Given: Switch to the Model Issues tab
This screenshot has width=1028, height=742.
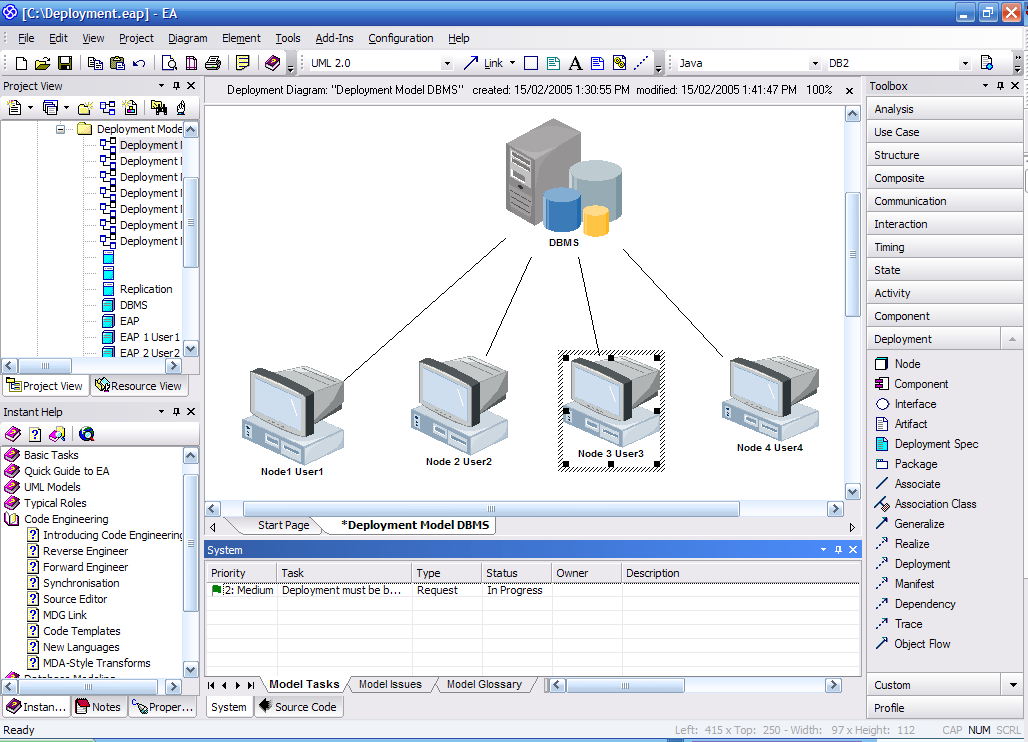Looking at the screenshot, I should tap(390, 685).
